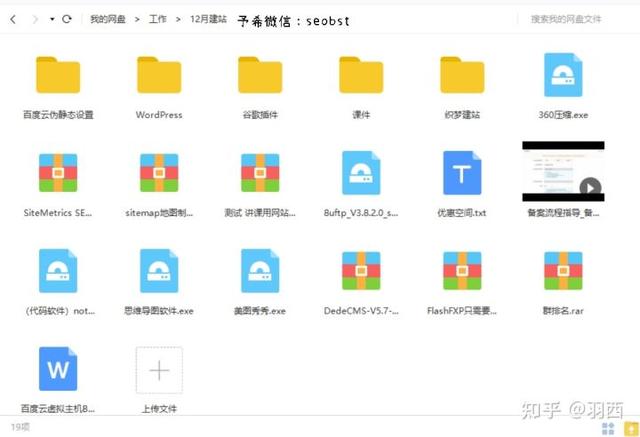Navigate to 我的网盘 breadcrumb
Screen dimensions: 640x437
pyautogui.click(x=108, y=19)
